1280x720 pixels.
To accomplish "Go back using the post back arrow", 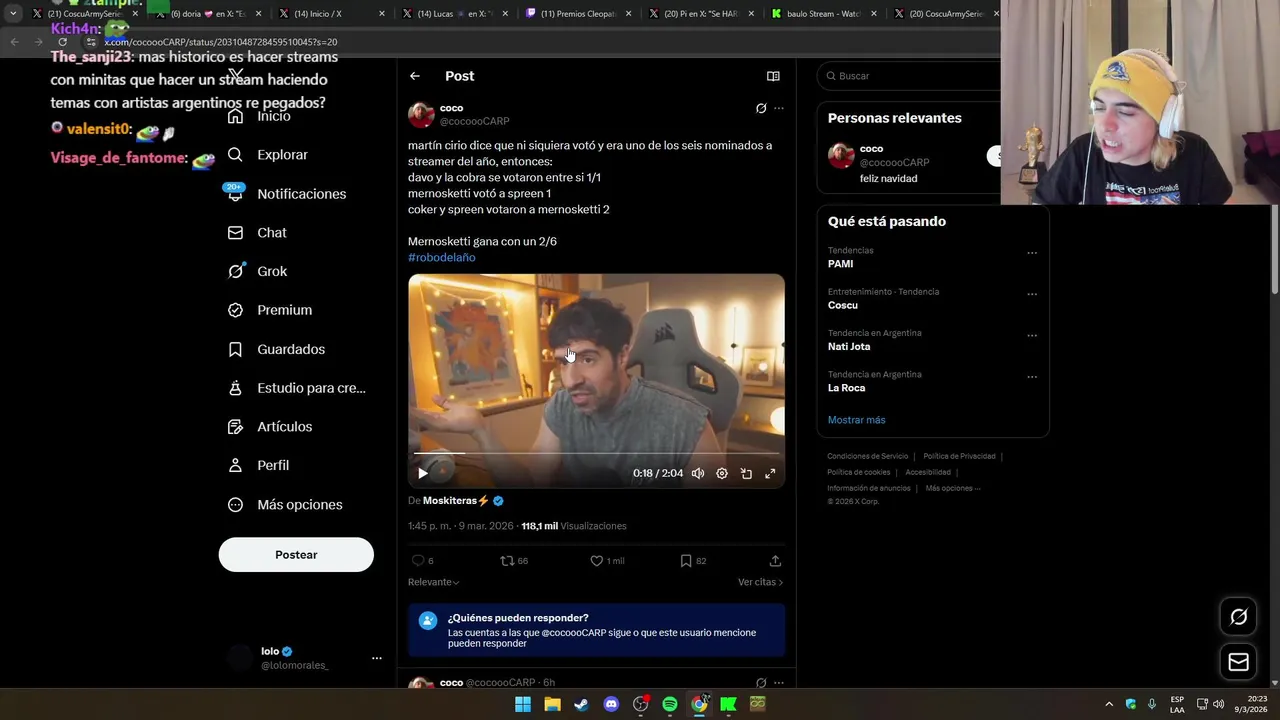I will coord(414,76).
